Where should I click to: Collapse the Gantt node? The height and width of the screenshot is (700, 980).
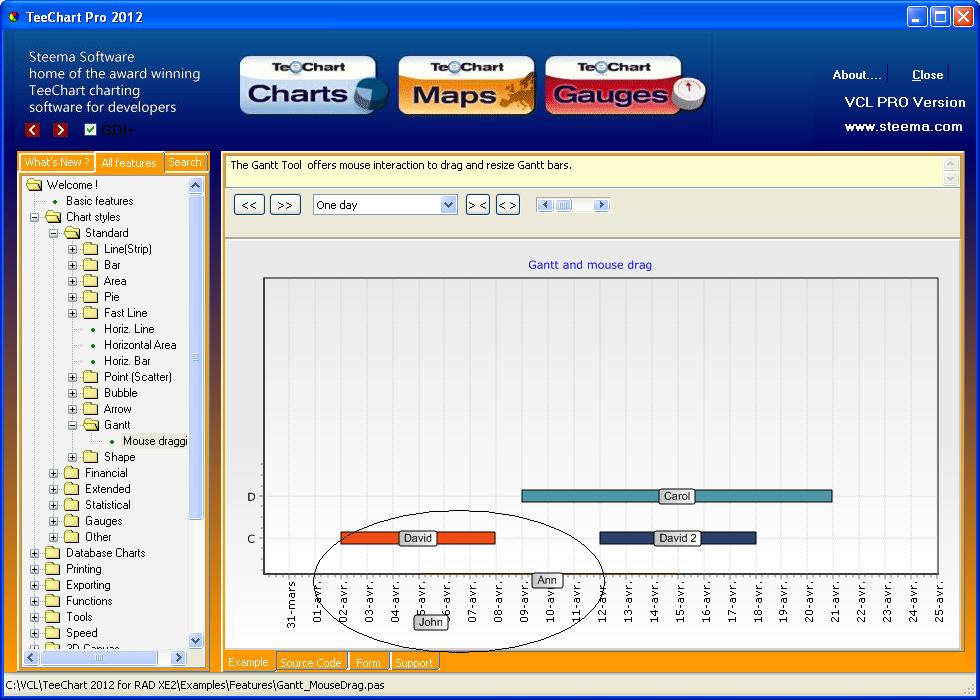[72, 425]
